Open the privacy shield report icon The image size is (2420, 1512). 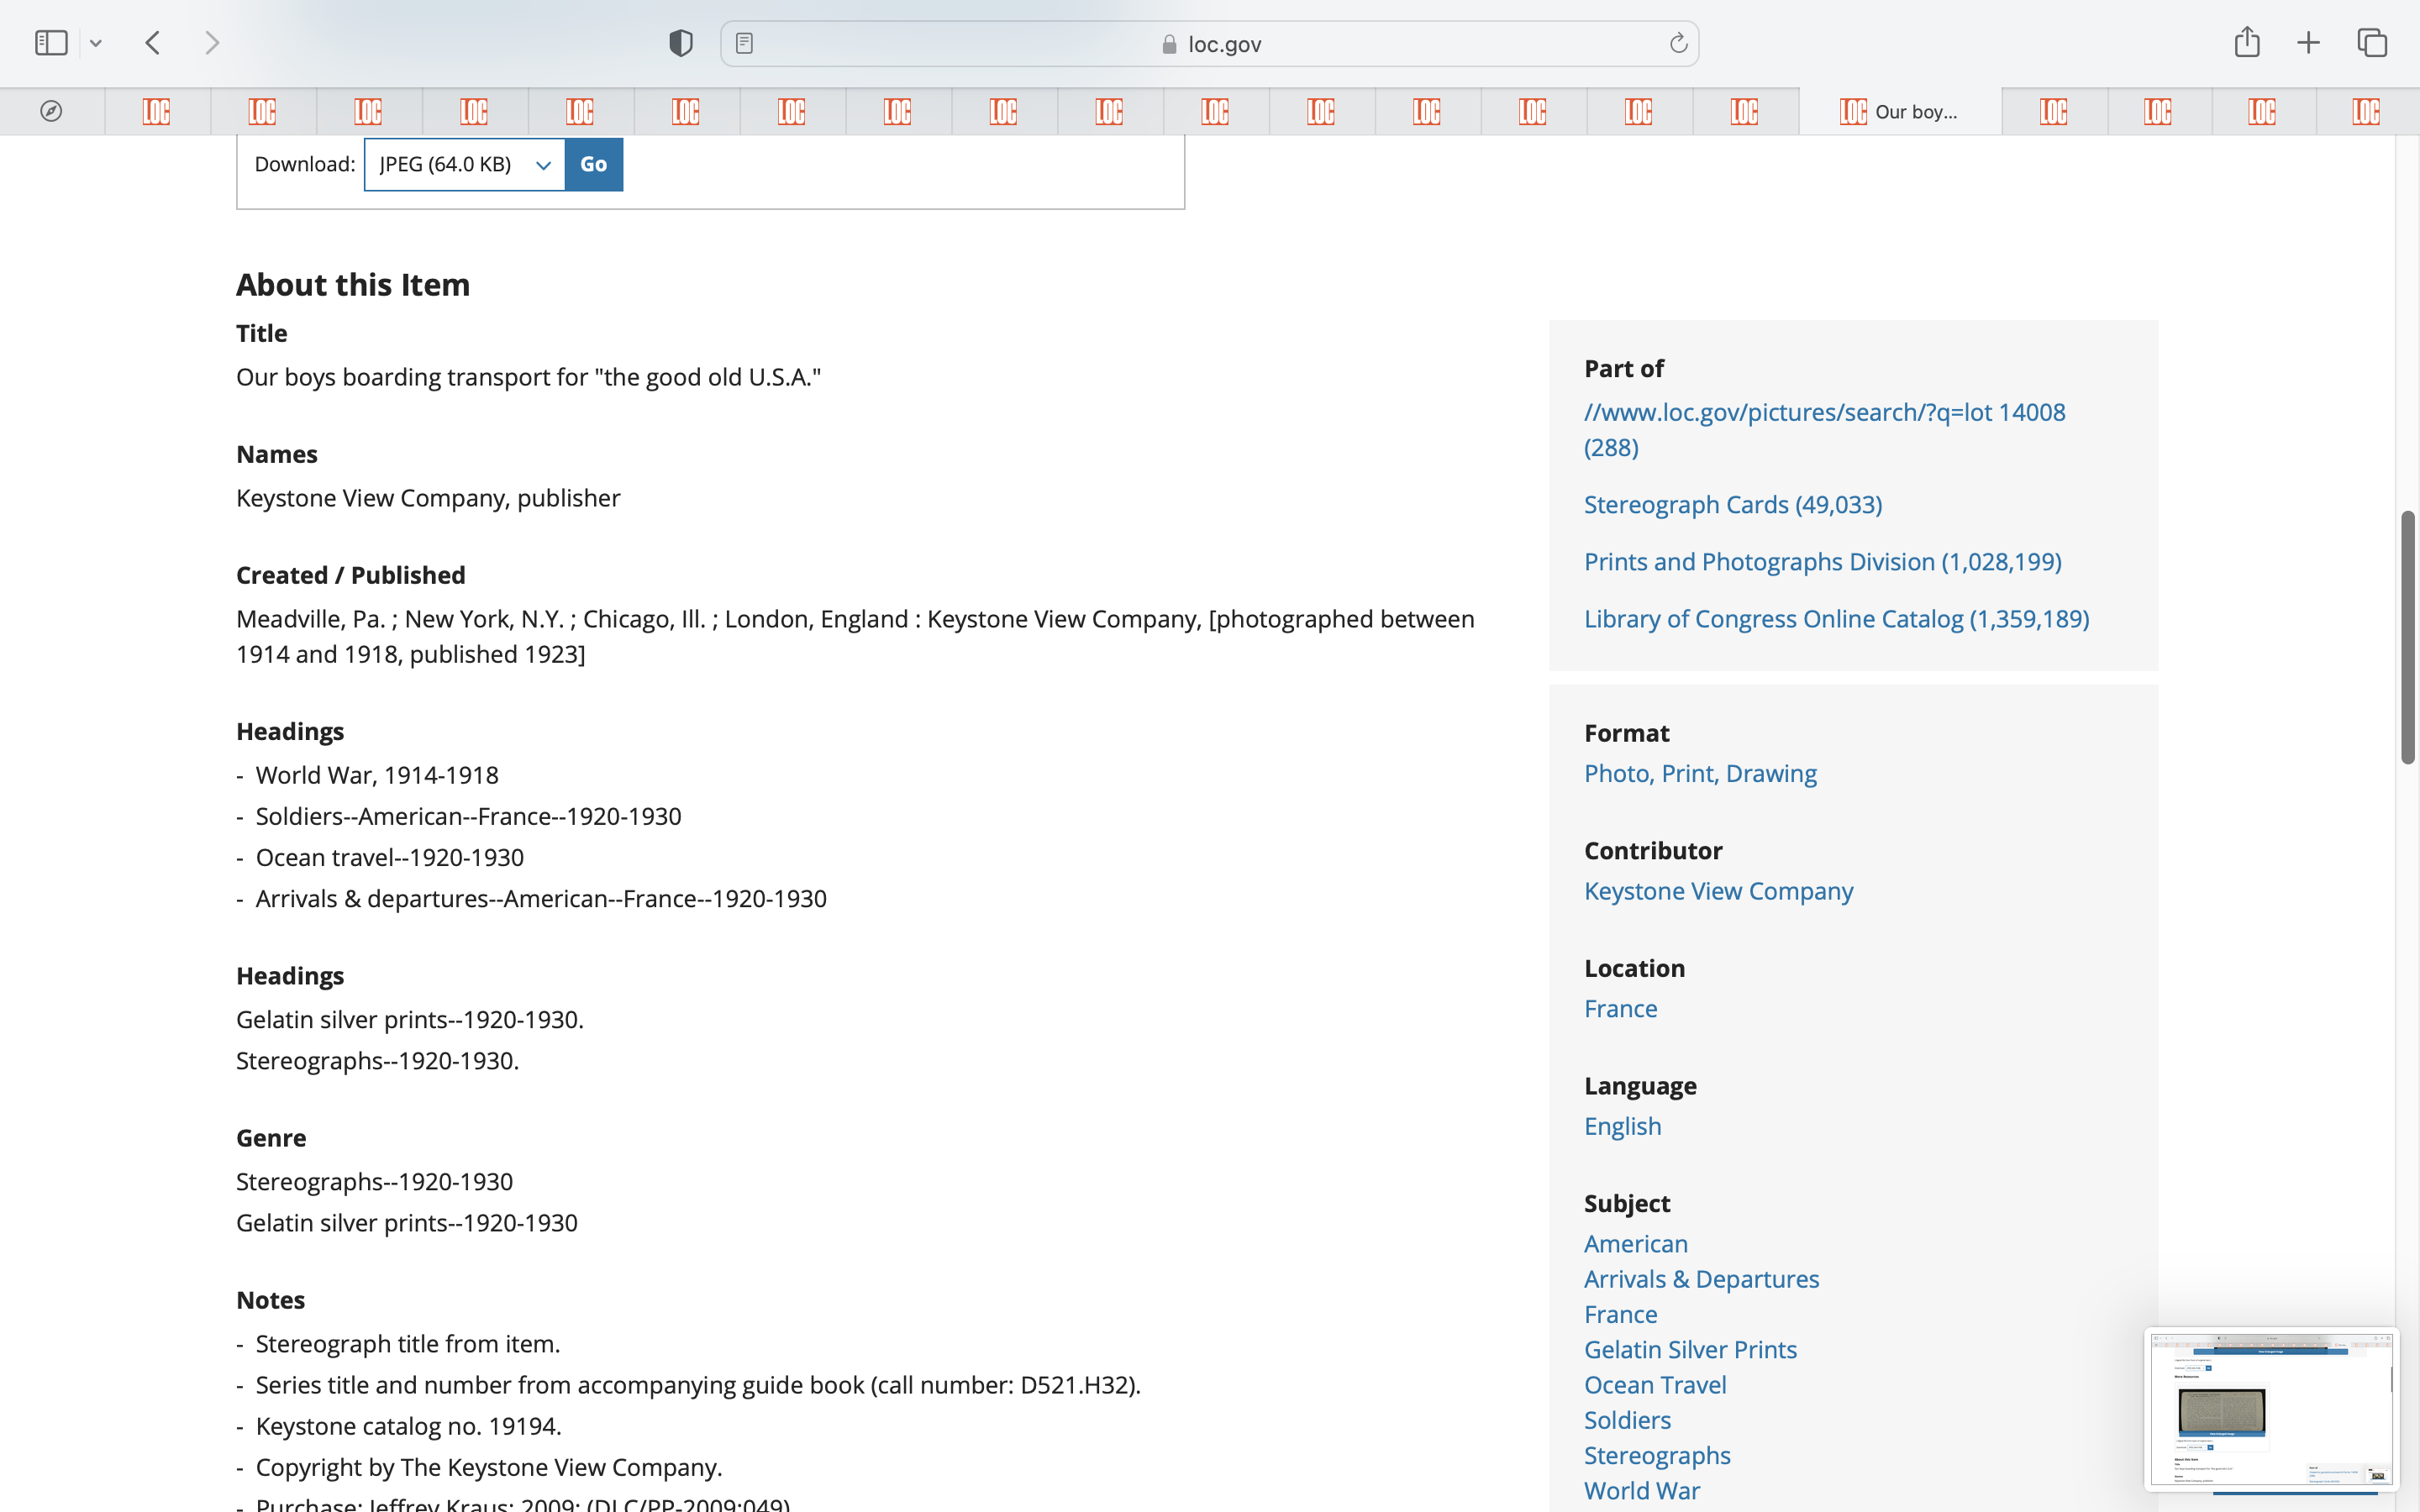click(x=680, y=43)
